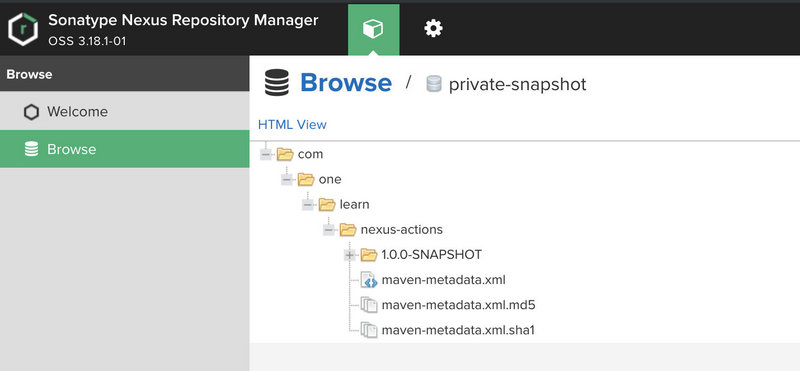This screenshot has width=800, height=371.
Task: Collapse the com folder node
Action: (x=265, y=154)
